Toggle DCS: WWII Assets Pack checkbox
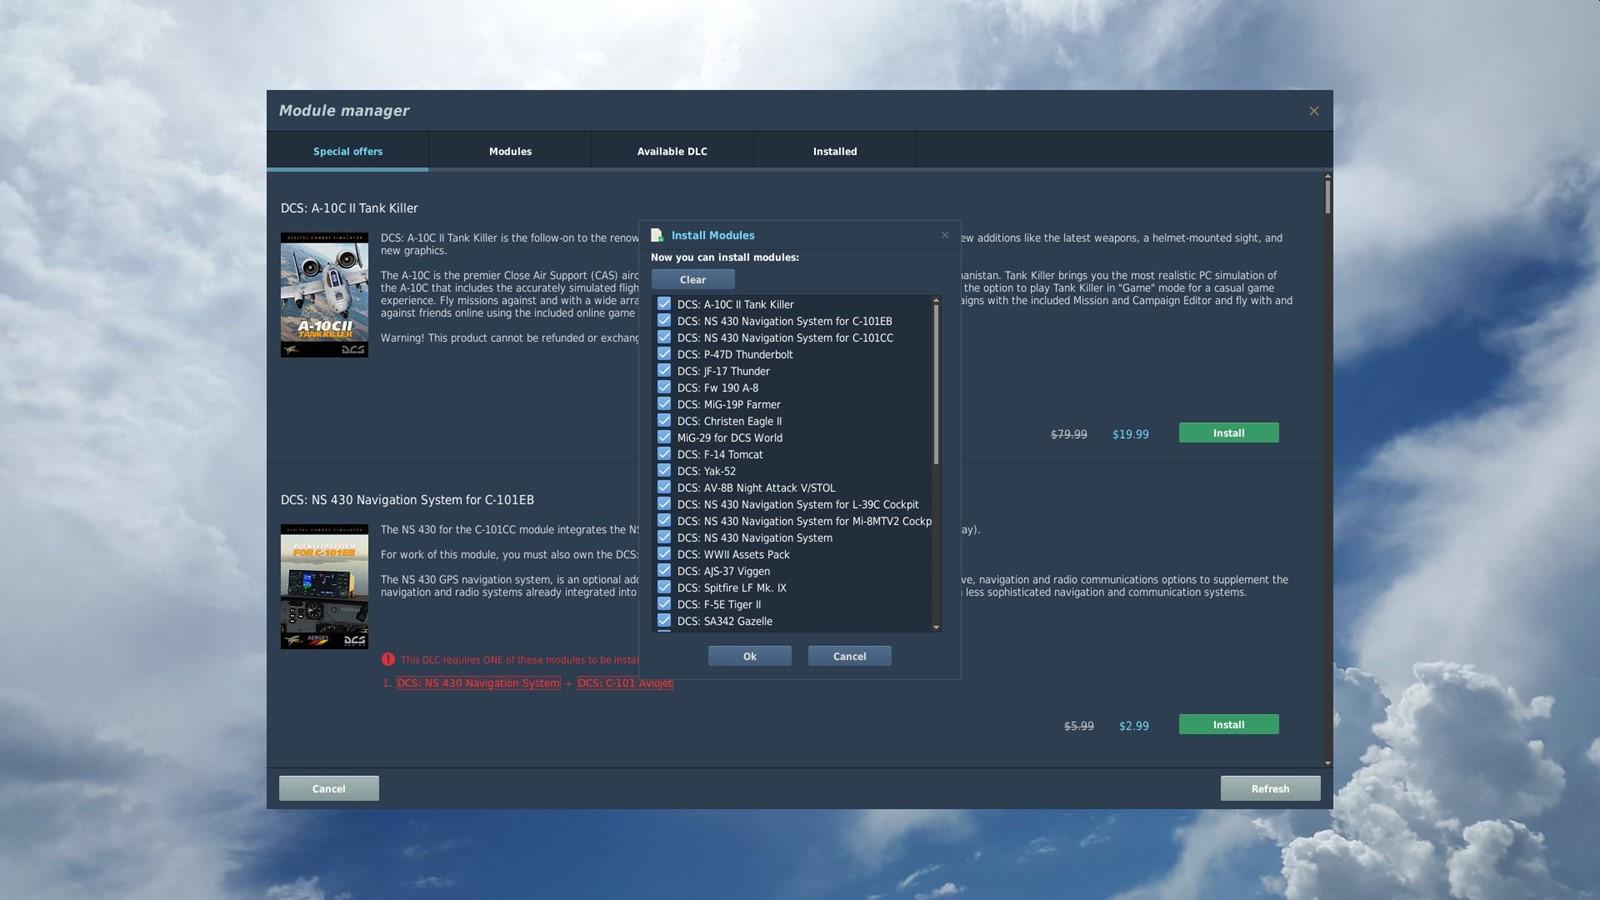The image size is (1600, 900). [664, 554]
